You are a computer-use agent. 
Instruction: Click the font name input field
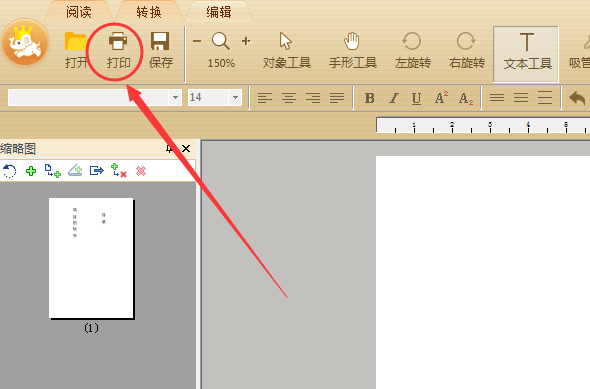[x=89, y=97]
